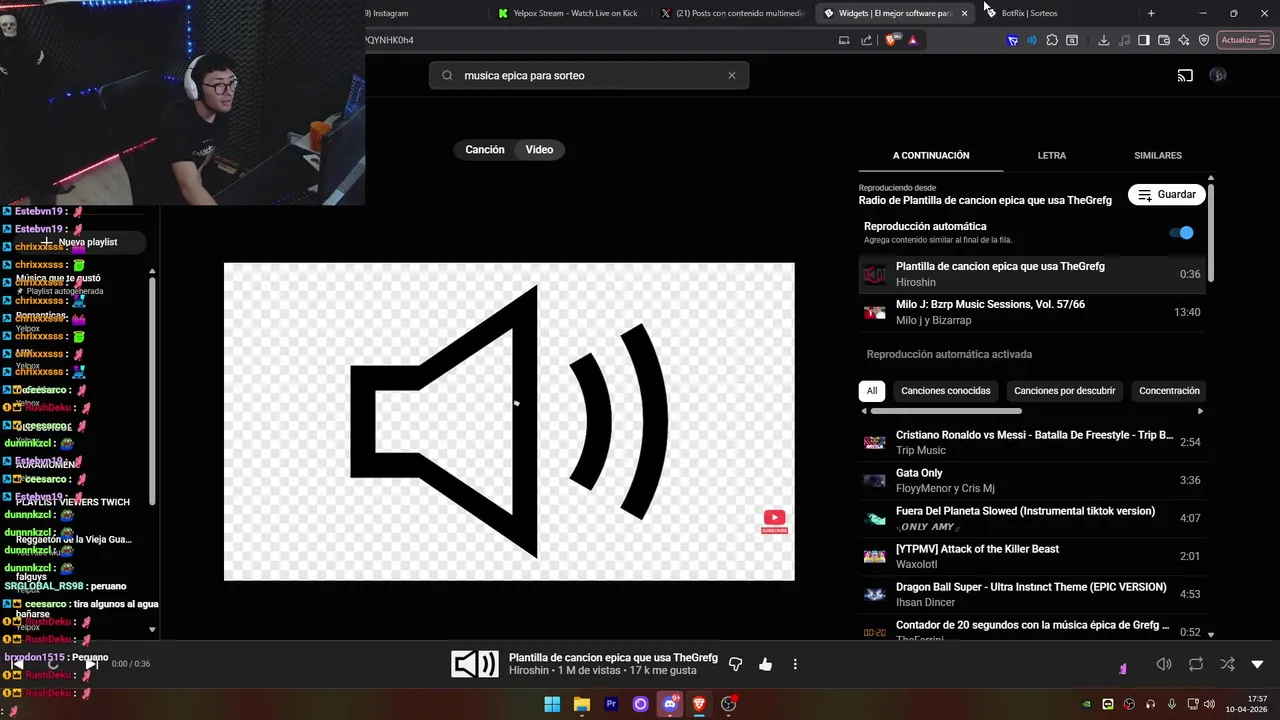Close the Widgets browser tab
Screen dimensions: 1280x720
click(x=964, y=13)
